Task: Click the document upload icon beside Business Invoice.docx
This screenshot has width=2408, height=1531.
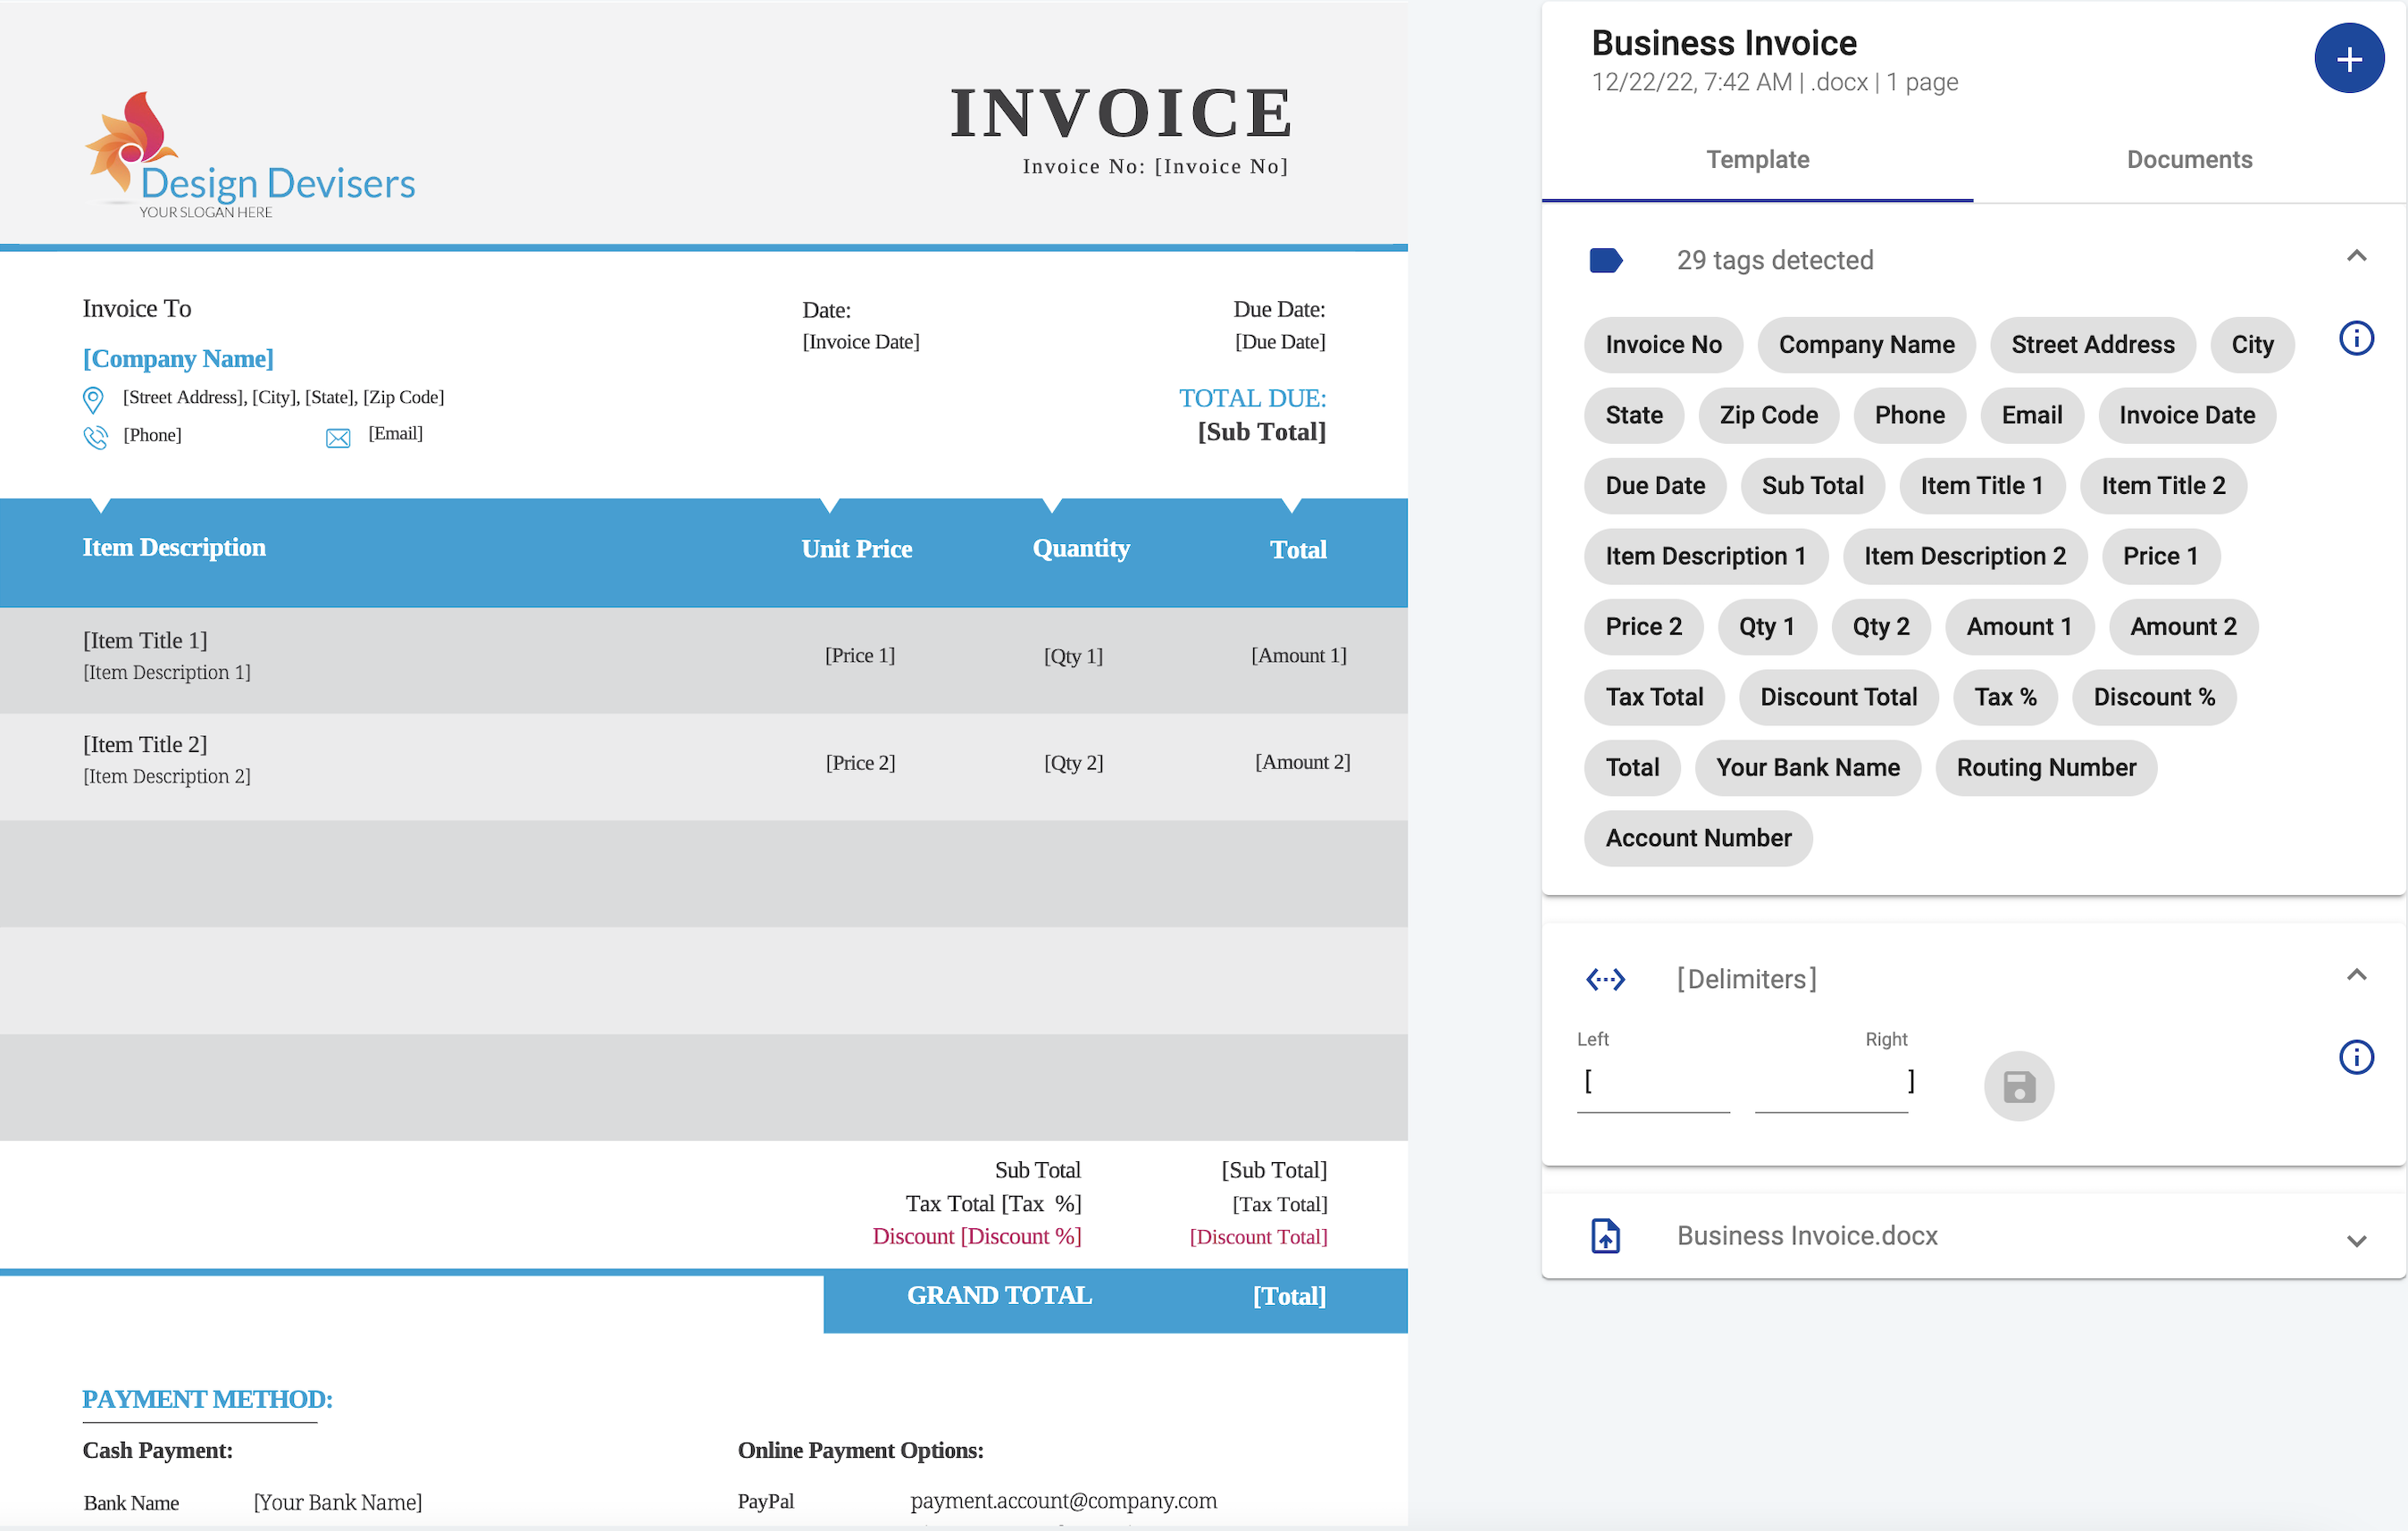Action: (x=1606, y=1236)
